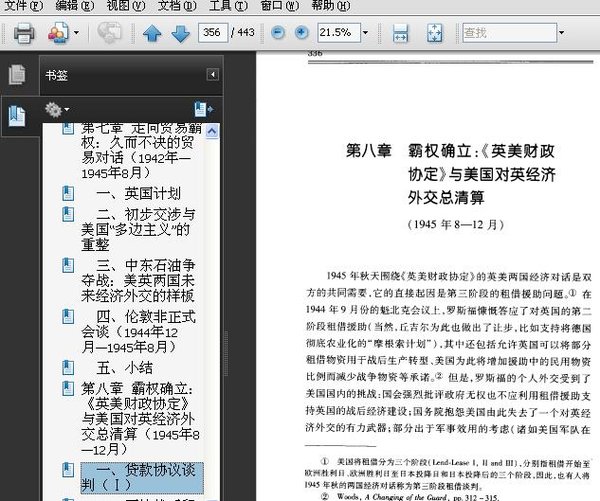Click bookmark icon beside 一、英国计划
The height and width of the screenshot is (501, 600).
68,193
